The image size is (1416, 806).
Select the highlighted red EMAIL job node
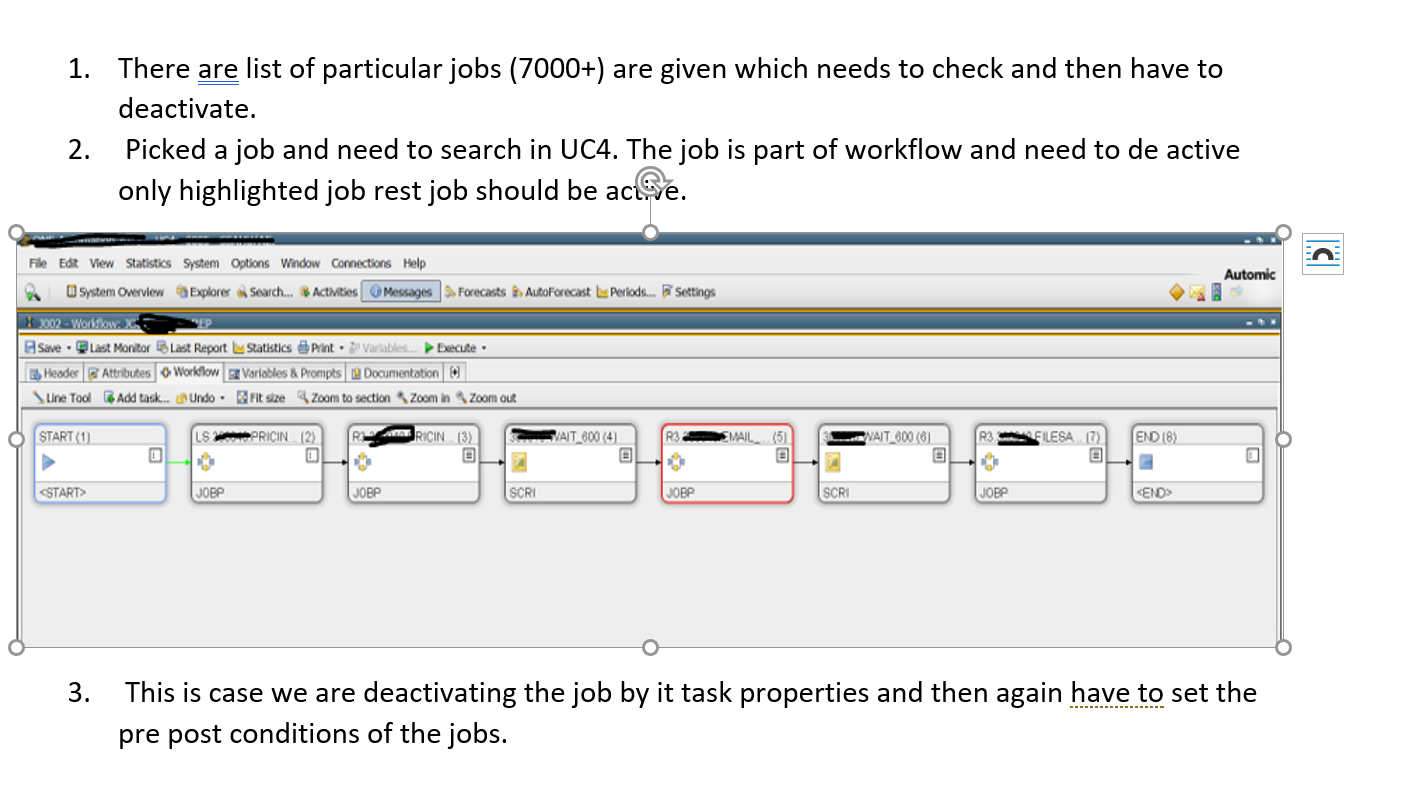pos(727,462)
